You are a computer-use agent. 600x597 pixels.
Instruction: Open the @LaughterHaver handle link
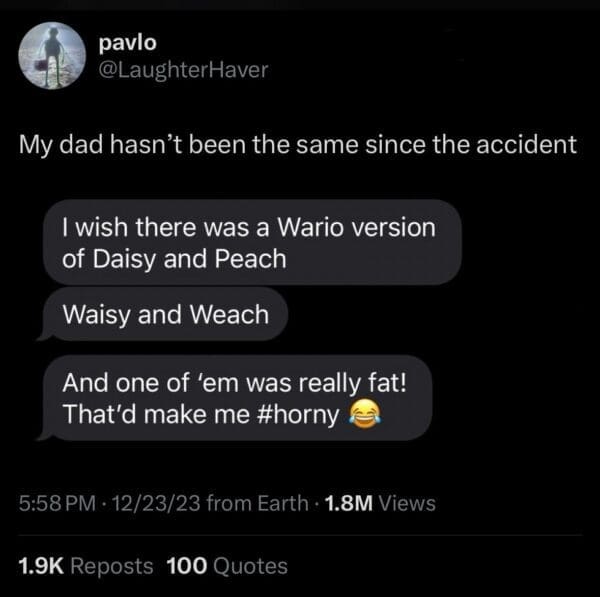pos(184,70)
